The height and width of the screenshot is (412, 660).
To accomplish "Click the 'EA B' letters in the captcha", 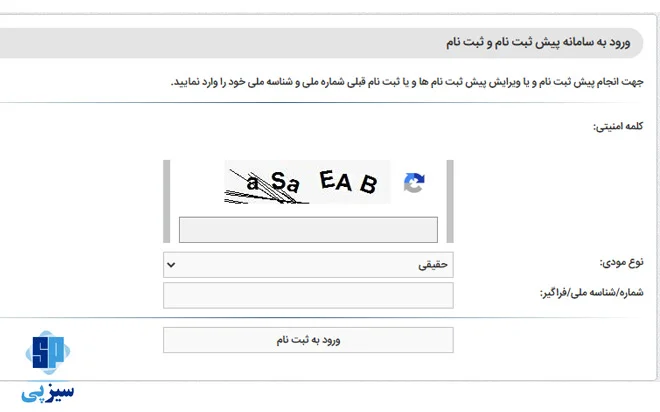I will [x=348, y=182].
